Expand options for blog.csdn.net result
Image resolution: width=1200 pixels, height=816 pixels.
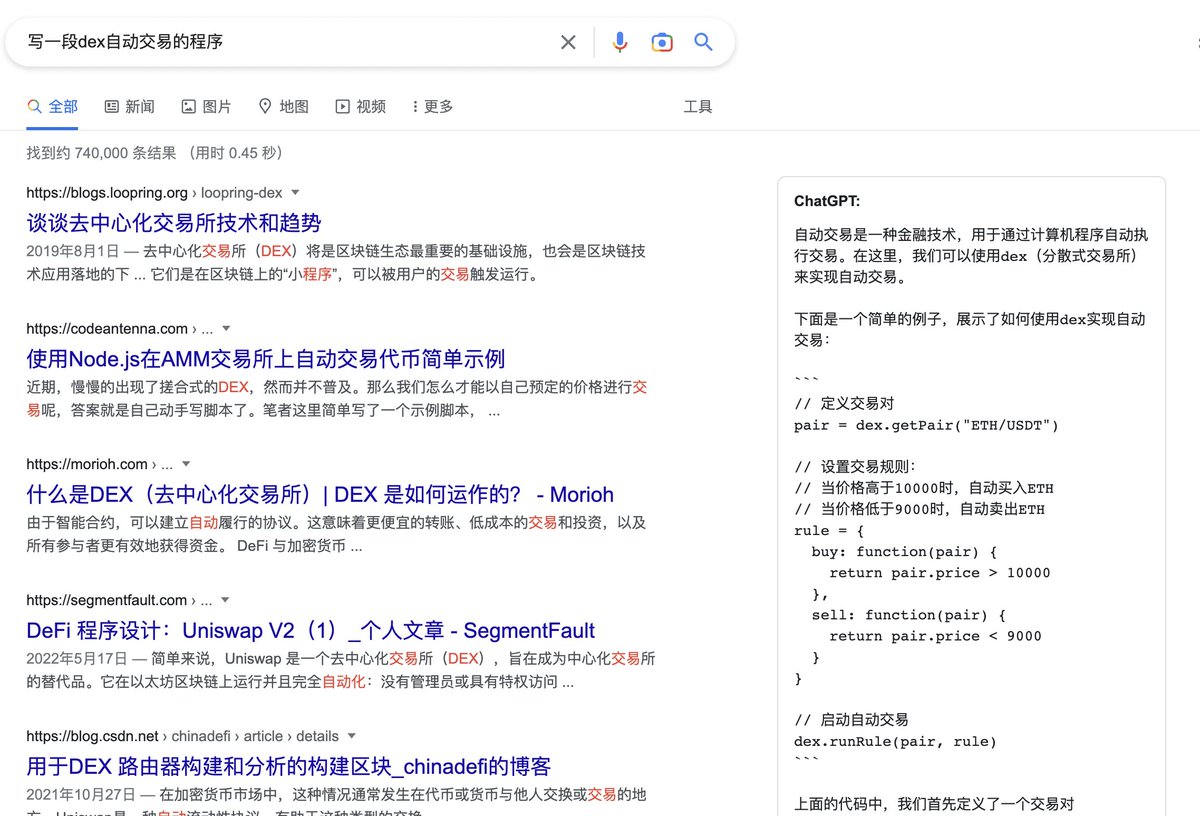tap(352, 736)
